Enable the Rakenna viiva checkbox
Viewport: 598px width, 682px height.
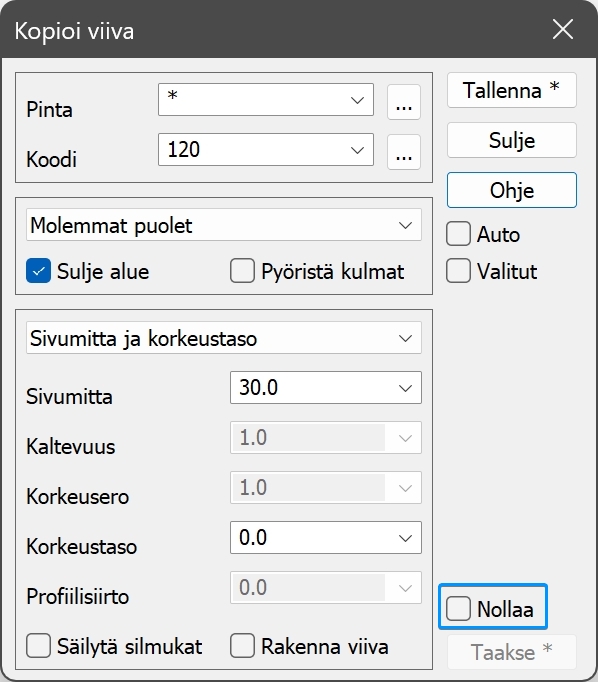242,645
